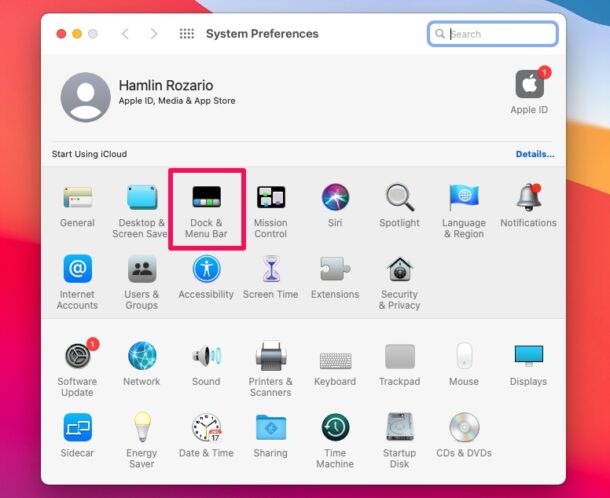This screenshot has height=498, width=610.
Task: Click the magnifier icon in search field
Action: coord(440,34)
